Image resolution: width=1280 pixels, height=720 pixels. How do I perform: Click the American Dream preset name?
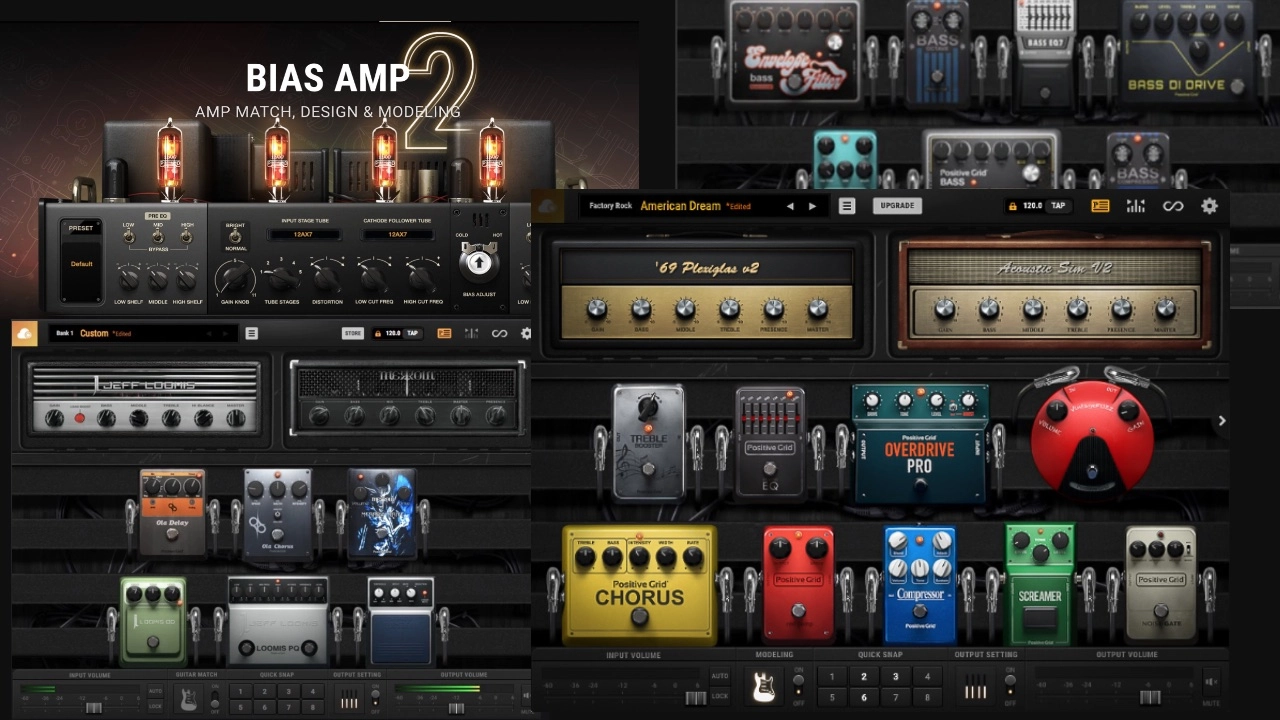[680, 206]
